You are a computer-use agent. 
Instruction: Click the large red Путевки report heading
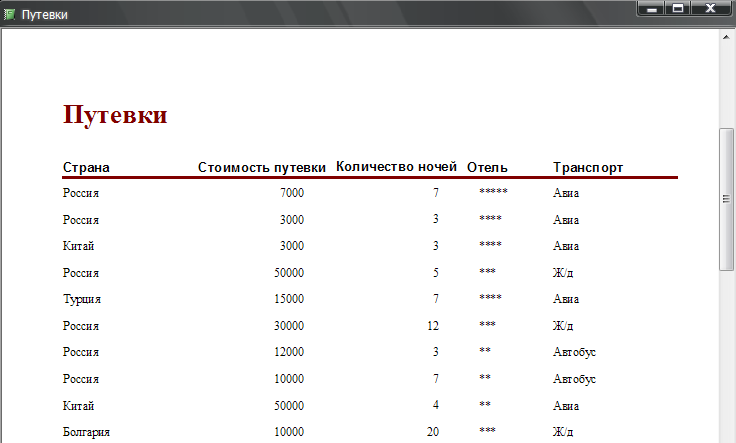(x=115, y=115)
